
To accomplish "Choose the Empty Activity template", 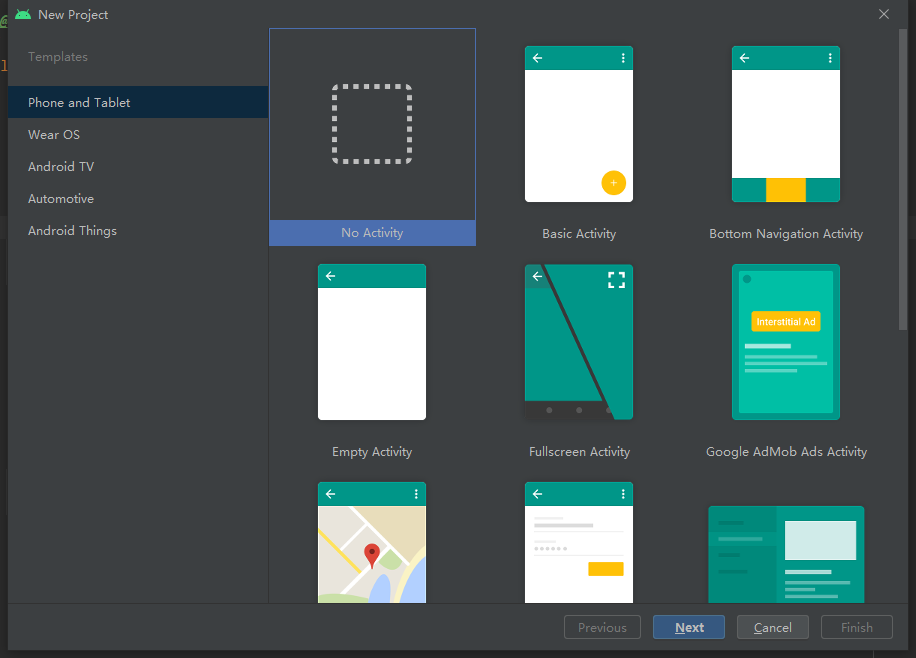I will [371, 341].
